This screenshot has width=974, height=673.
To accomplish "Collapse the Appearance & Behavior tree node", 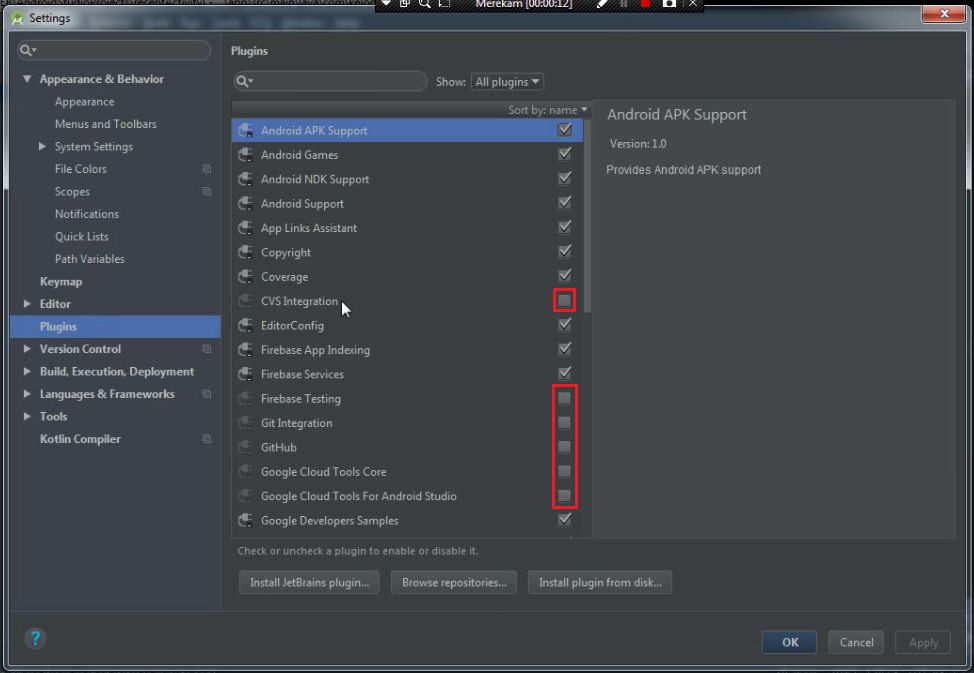I will click(x=27, y=79).
